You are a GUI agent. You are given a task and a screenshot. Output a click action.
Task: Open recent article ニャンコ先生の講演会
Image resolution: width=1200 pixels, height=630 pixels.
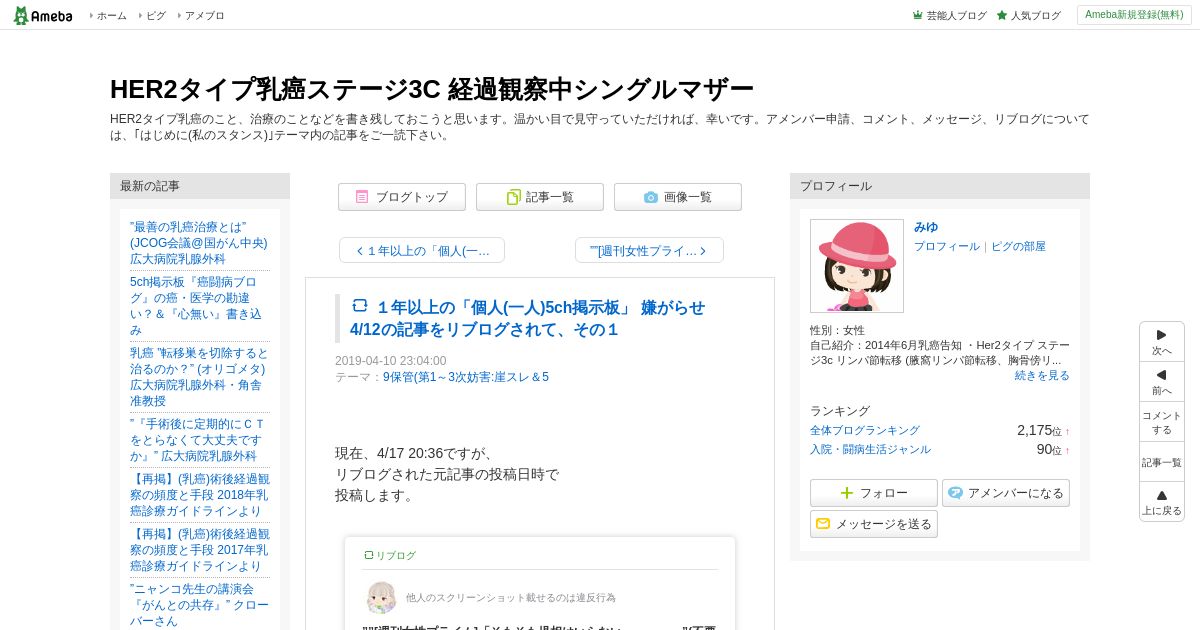(199, 605)
